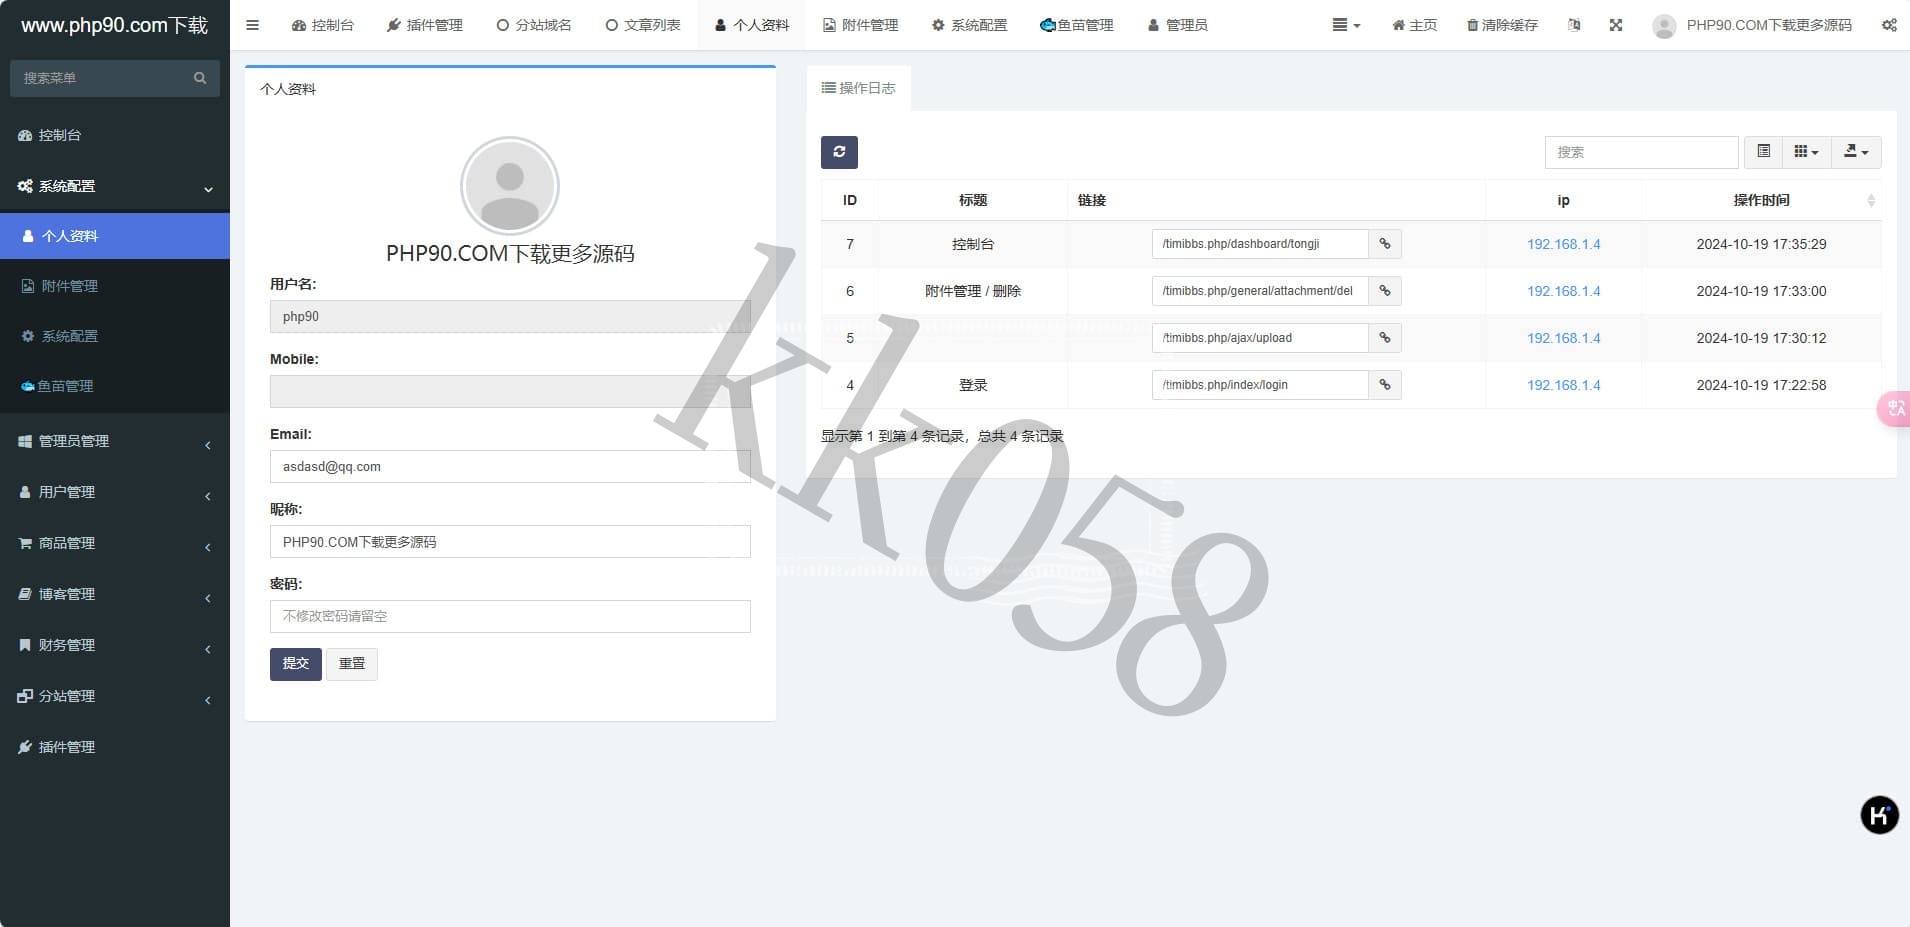Open the 文章列表 tab

[x=643, y=25]
